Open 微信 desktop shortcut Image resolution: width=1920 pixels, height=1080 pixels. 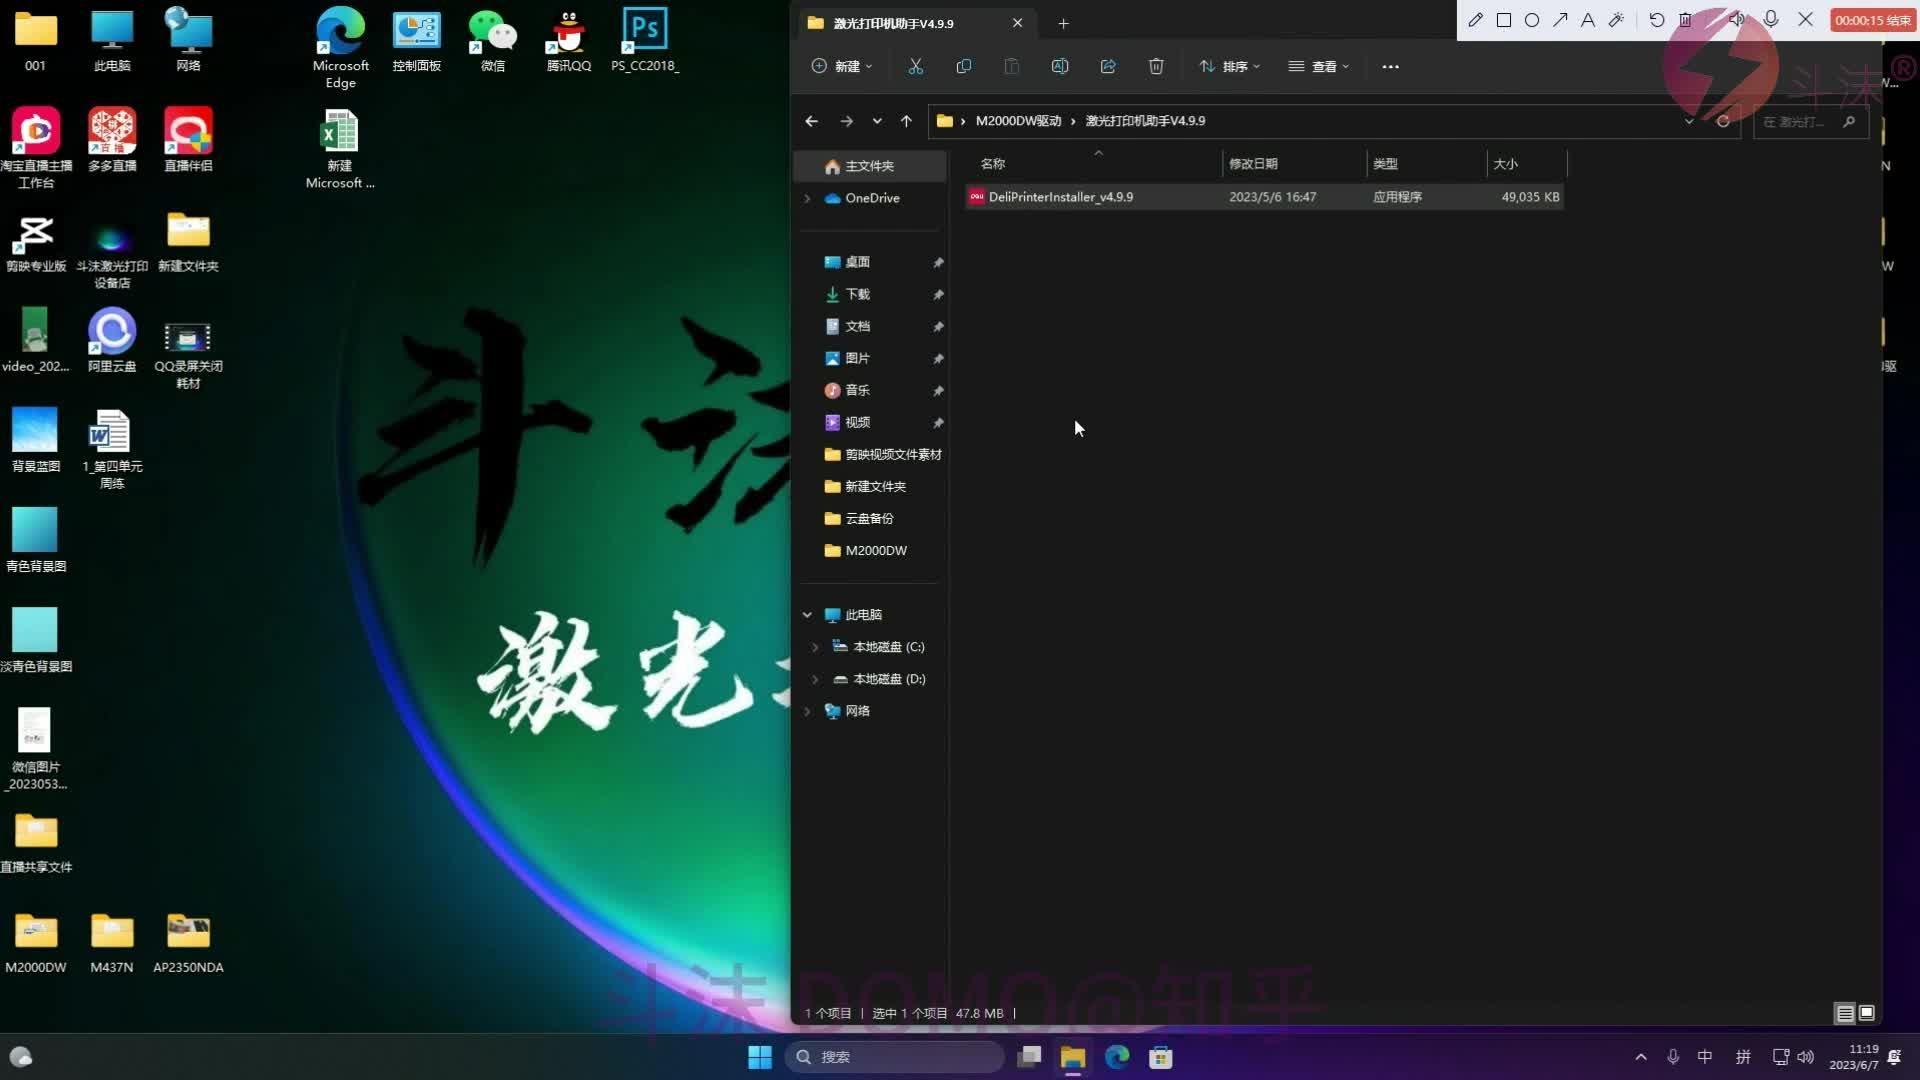[492, 40]
